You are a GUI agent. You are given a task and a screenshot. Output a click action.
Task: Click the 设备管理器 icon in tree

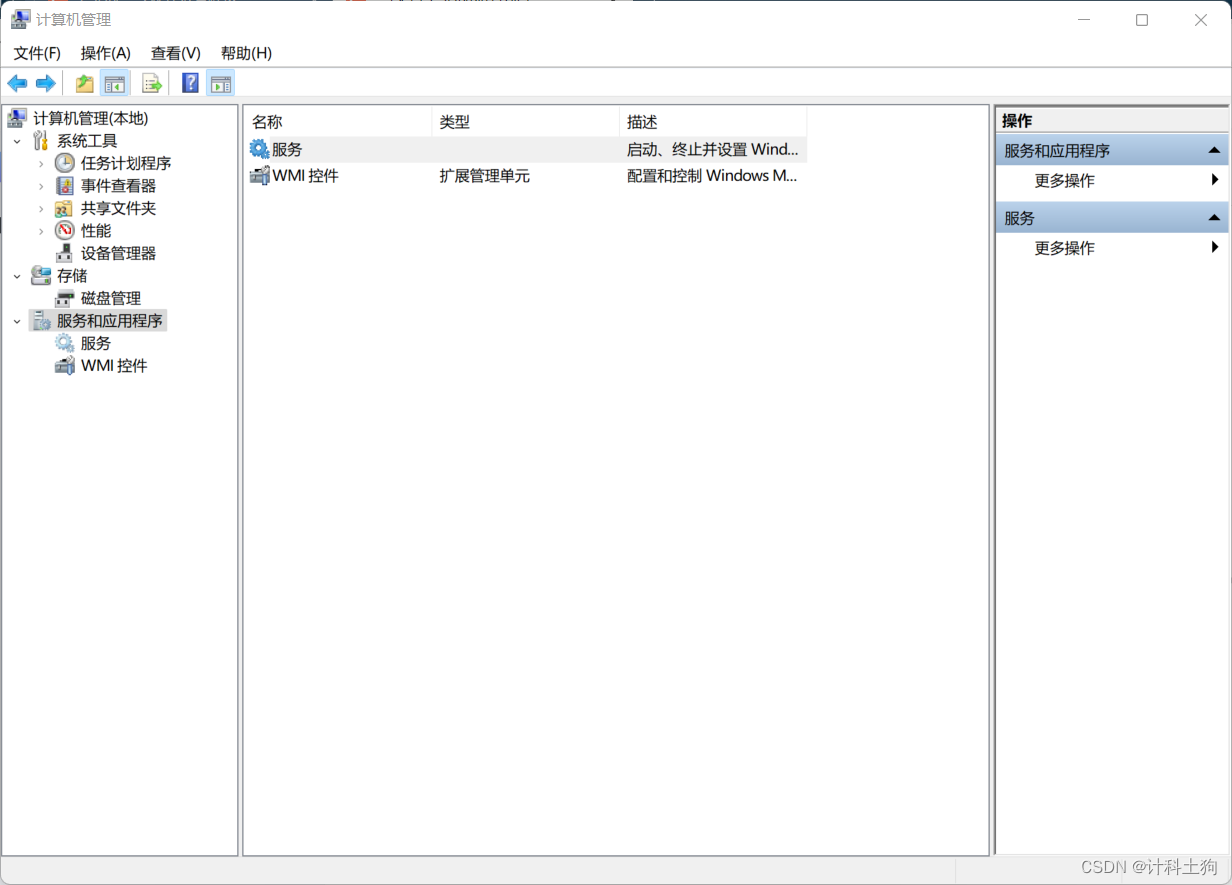[x=64, y=253]
